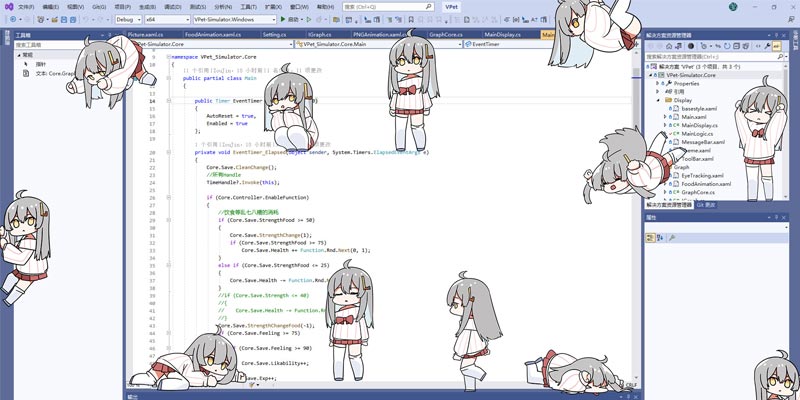Expand the 引用 references node
Image resolution: width=800 pixels, height=400 pixels.
tap(658, 92)
